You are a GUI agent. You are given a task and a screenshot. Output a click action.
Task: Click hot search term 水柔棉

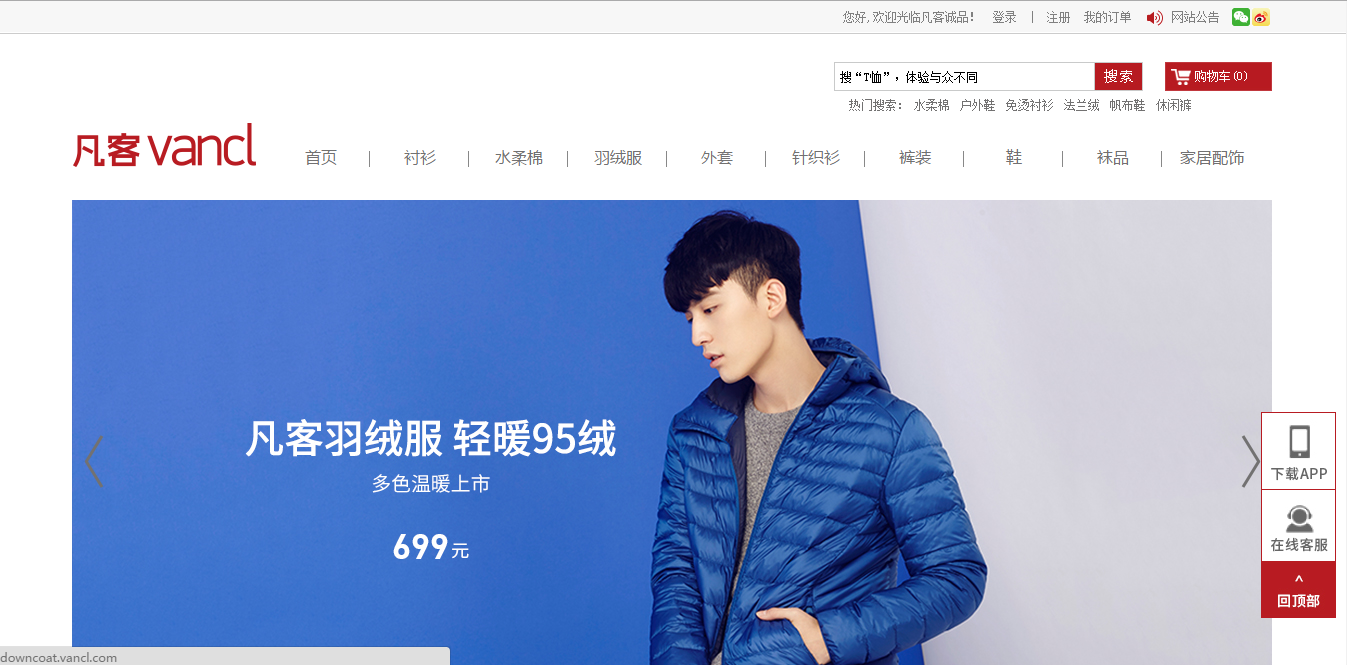pyautogui.click(x=931, y=105)
